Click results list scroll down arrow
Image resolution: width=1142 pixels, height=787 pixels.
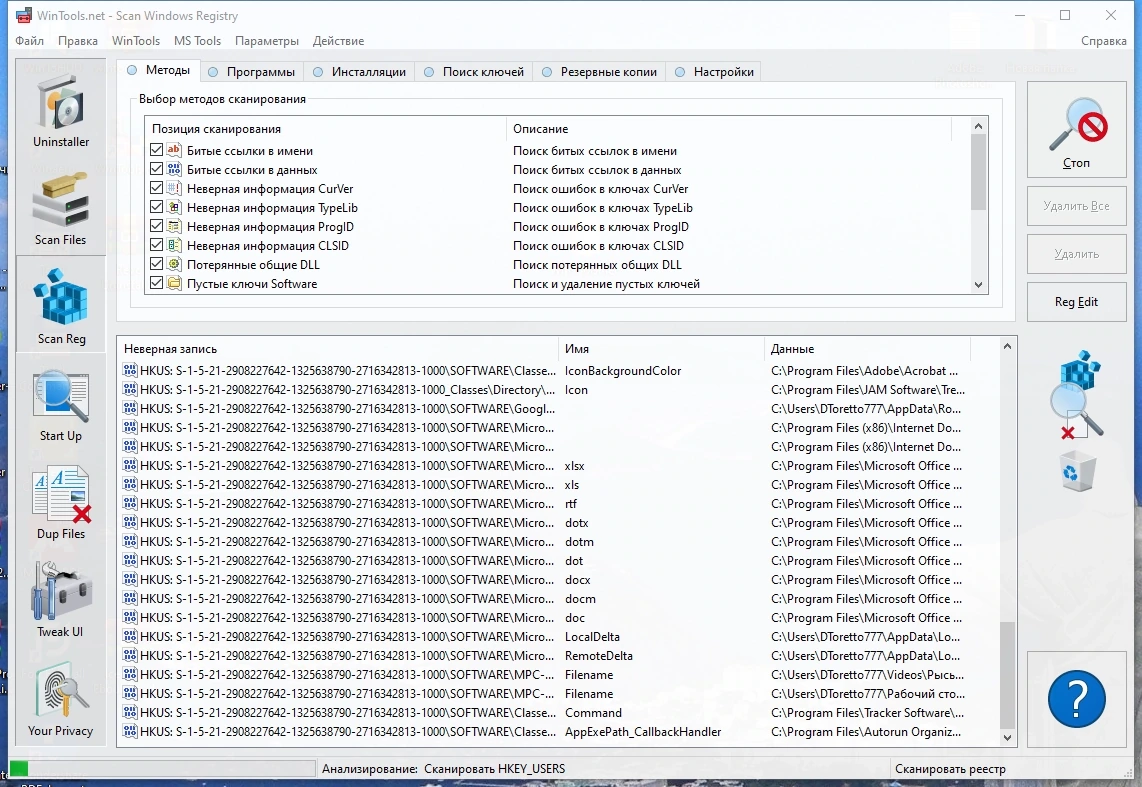(1007, 737)
